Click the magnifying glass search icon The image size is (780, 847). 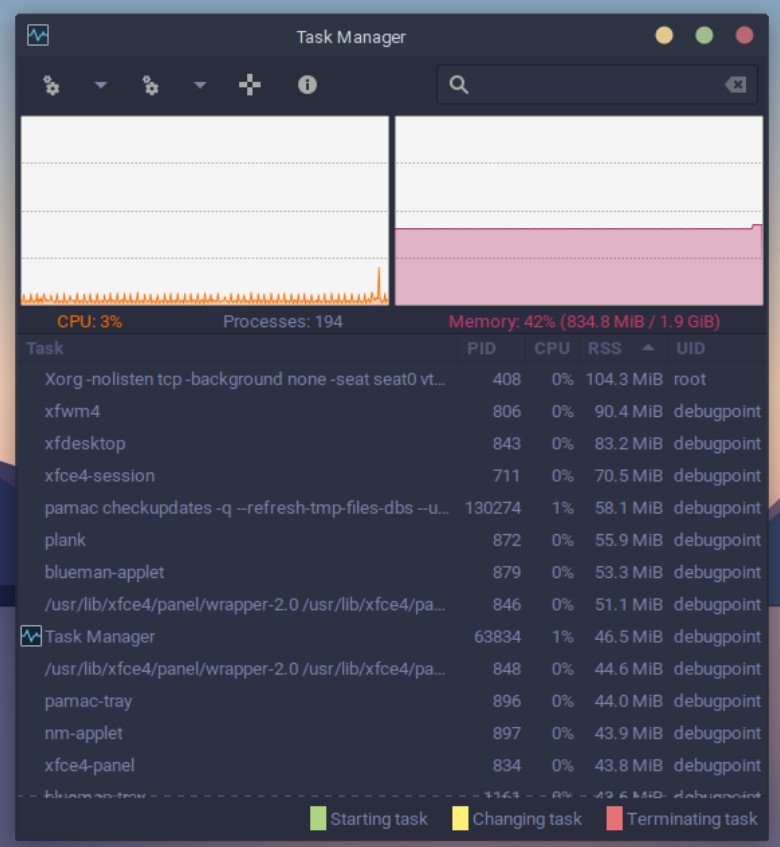459,85
